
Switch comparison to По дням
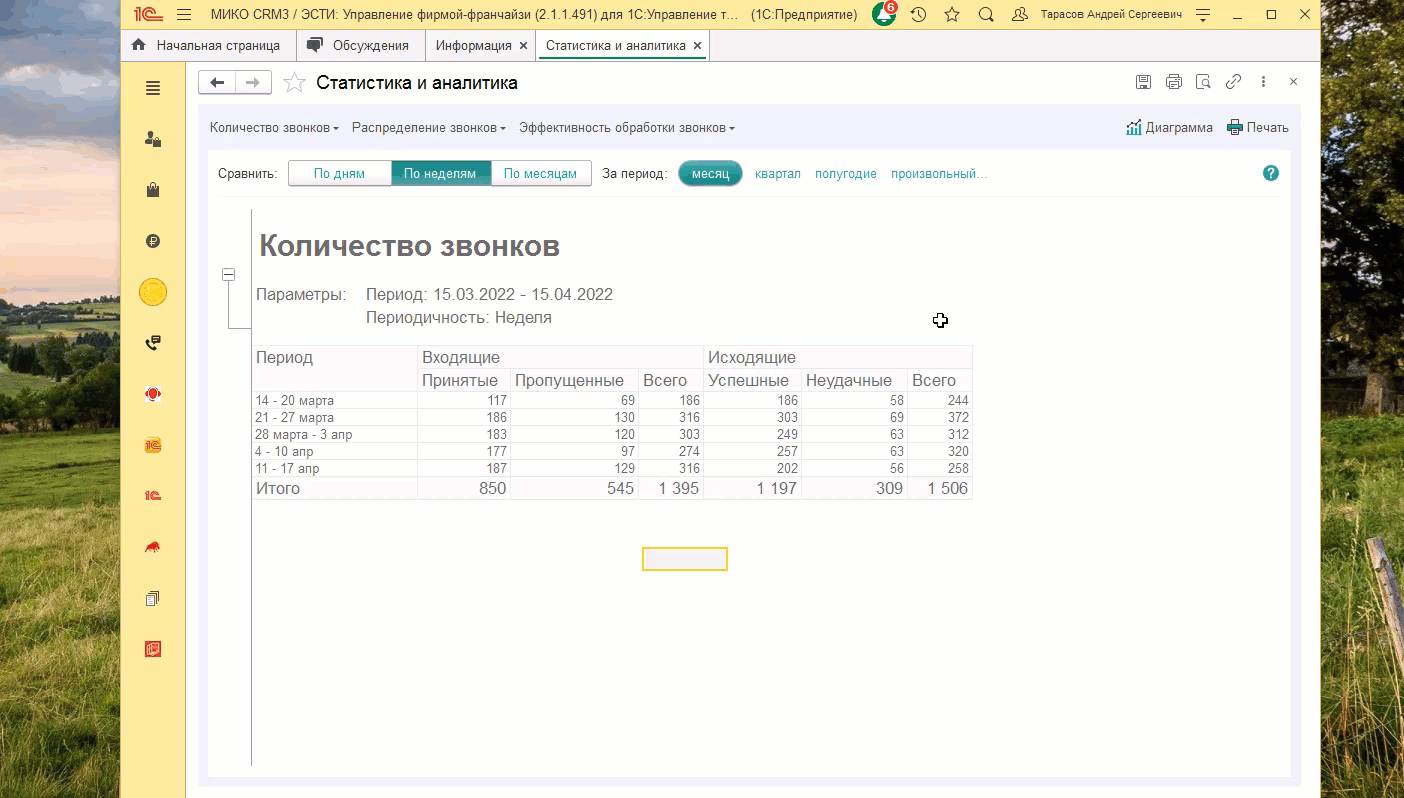click(339, 173)
